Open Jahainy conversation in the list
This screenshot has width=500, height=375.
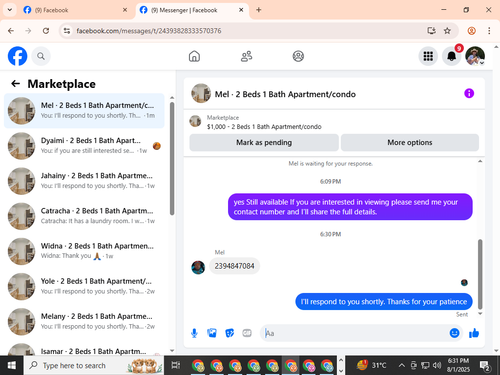pos(84,181)
